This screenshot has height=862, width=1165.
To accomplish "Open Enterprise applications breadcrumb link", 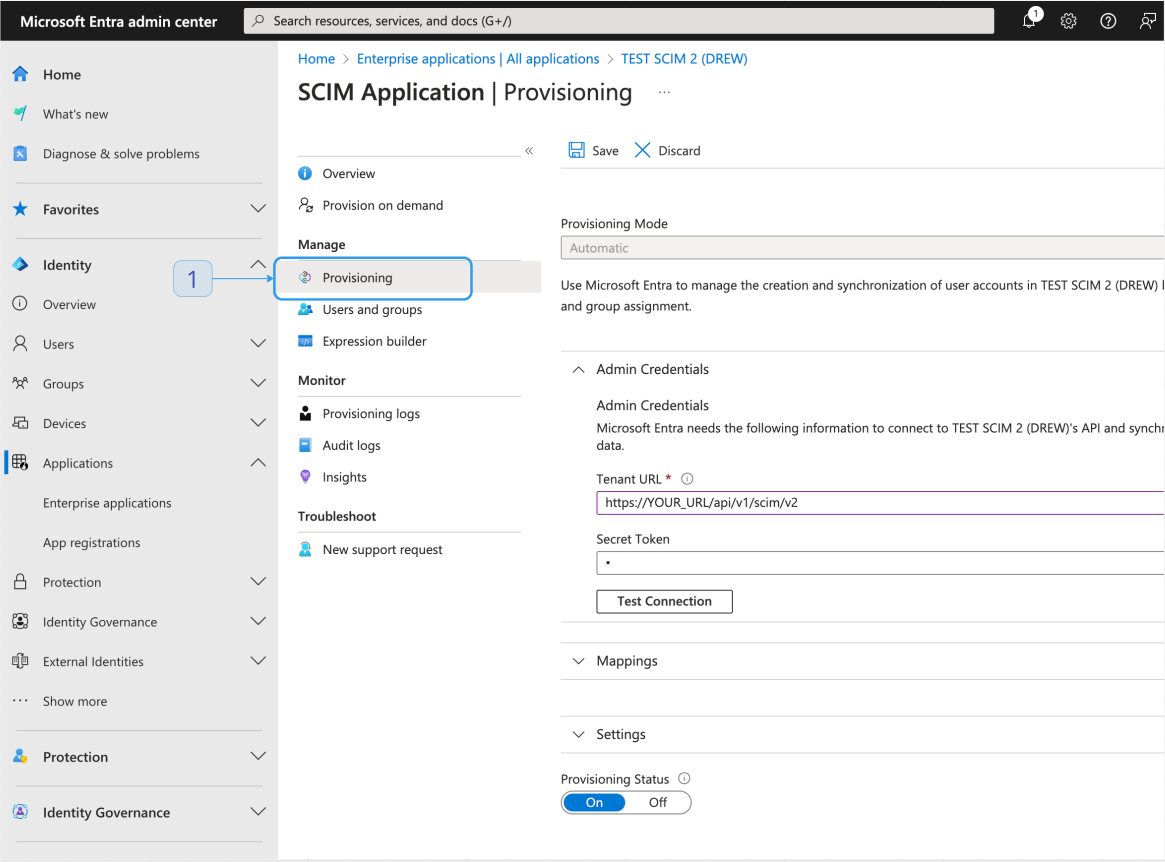I will 478,59.
